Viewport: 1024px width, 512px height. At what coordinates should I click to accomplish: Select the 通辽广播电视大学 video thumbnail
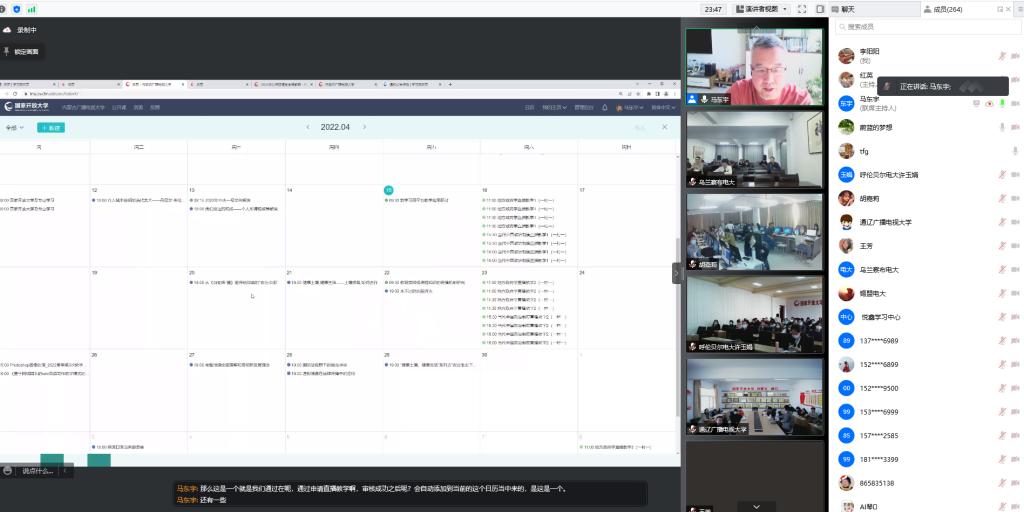(754, 397)
